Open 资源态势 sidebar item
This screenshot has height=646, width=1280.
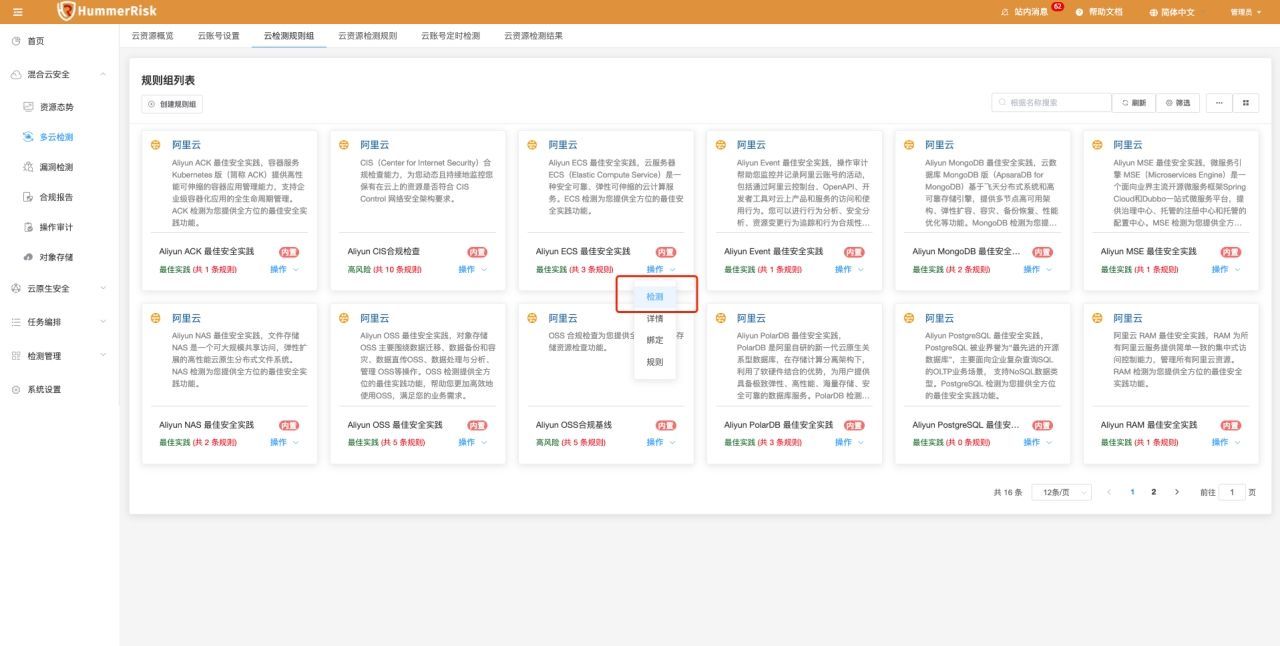point(59,107)
